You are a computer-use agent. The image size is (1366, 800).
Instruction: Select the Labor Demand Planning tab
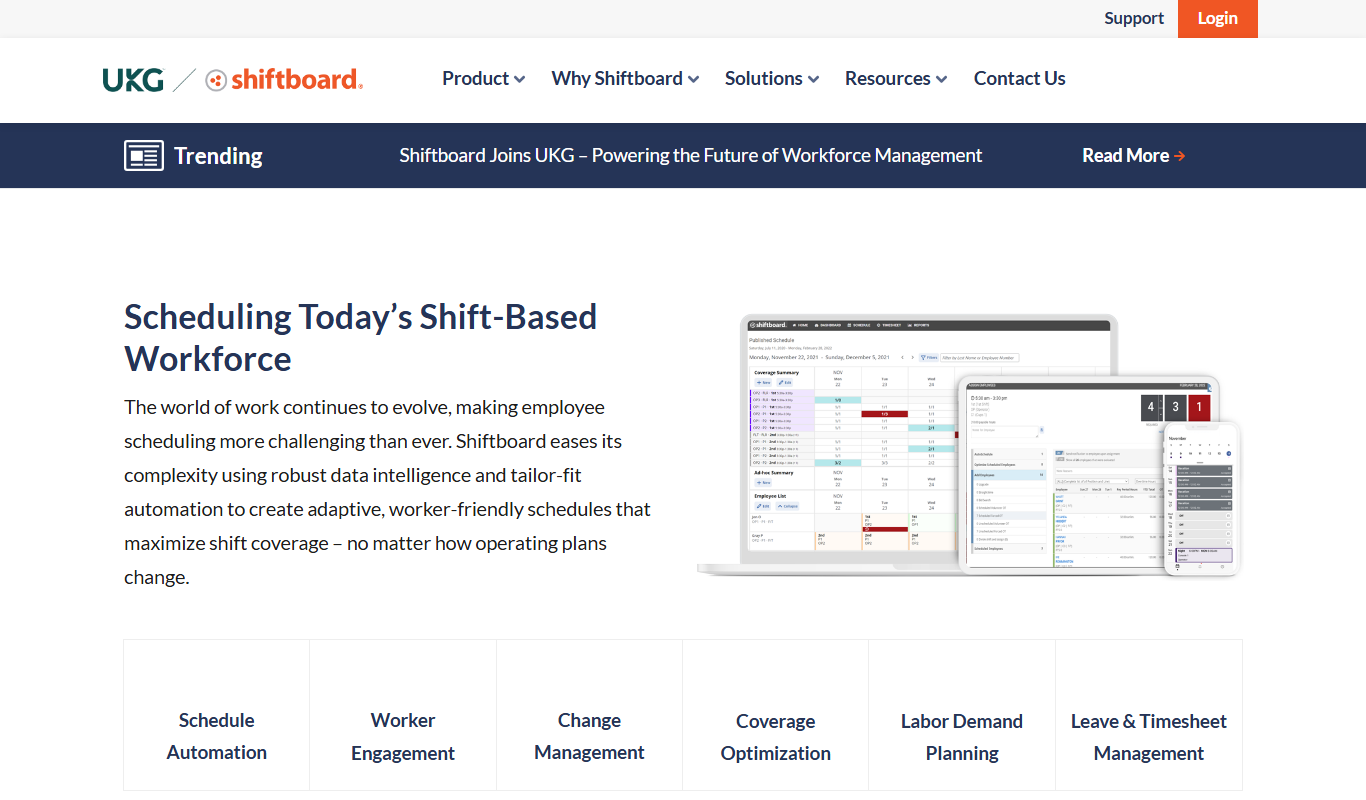click(x=962, y=715)
